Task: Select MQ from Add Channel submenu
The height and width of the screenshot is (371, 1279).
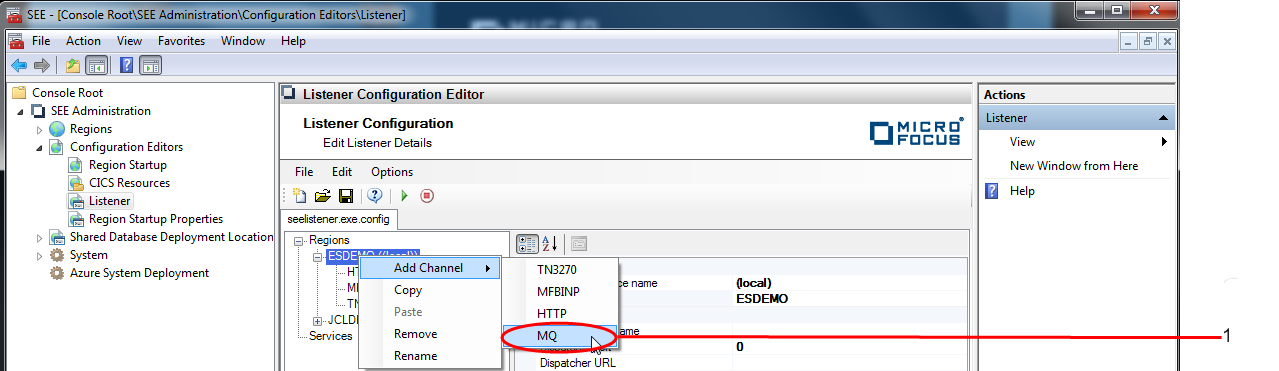Action: [x=560, y=336]
